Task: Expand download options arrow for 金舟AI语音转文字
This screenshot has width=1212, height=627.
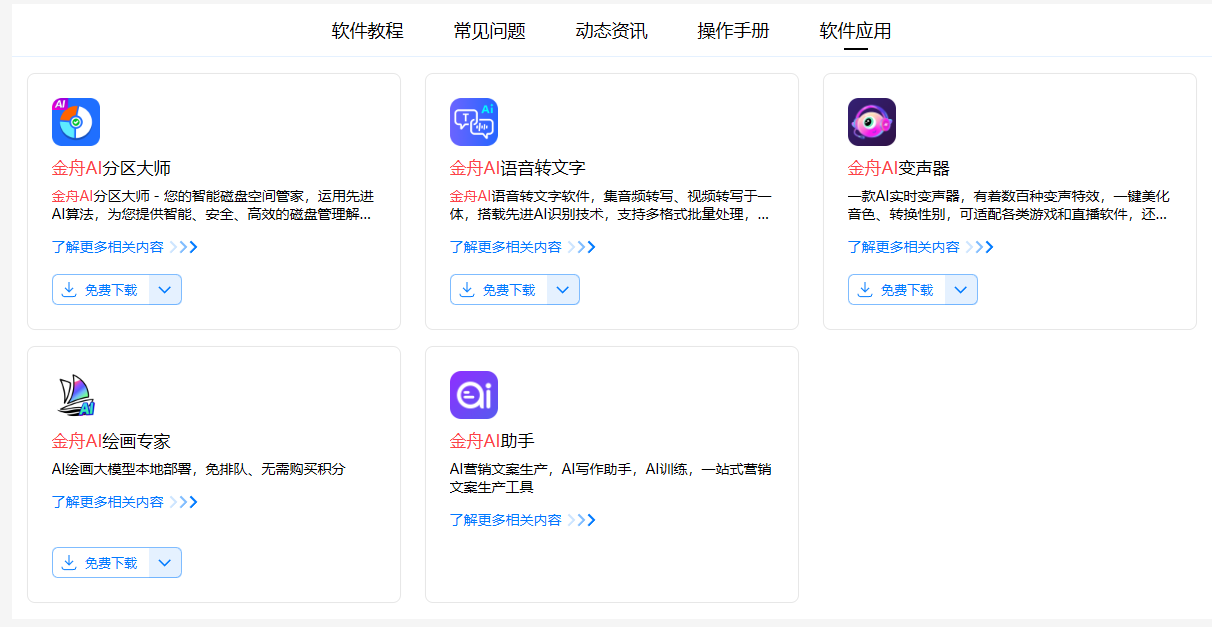Action: point(563,290)
